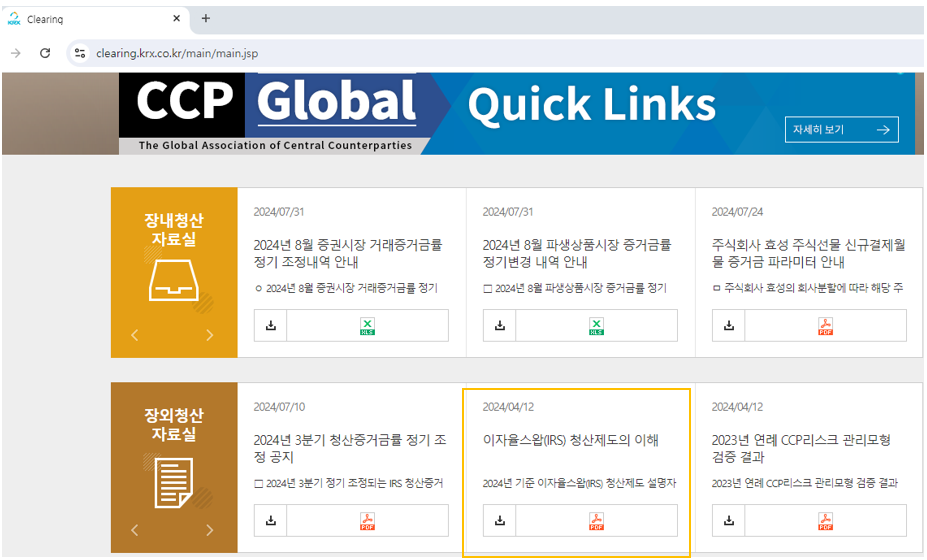Viewport: 927px width, 560px height.
Task: Click description 2024년 8월 파생상품시장 증거금률 정기
Action: [x=575, y=288]
